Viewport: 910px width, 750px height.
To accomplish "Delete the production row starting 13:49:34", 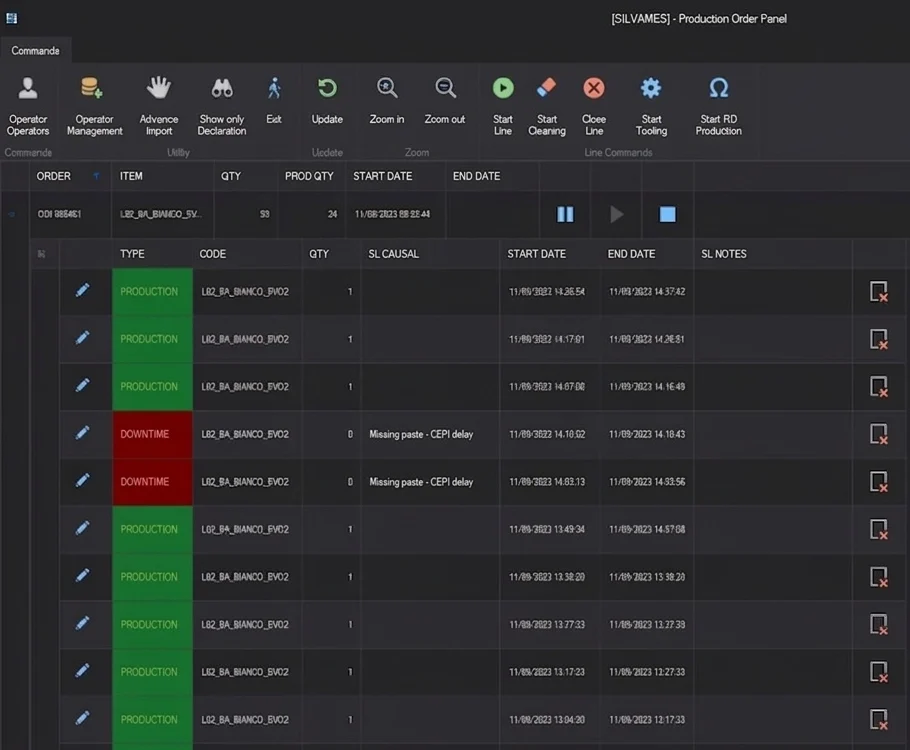I will point(879,529).
